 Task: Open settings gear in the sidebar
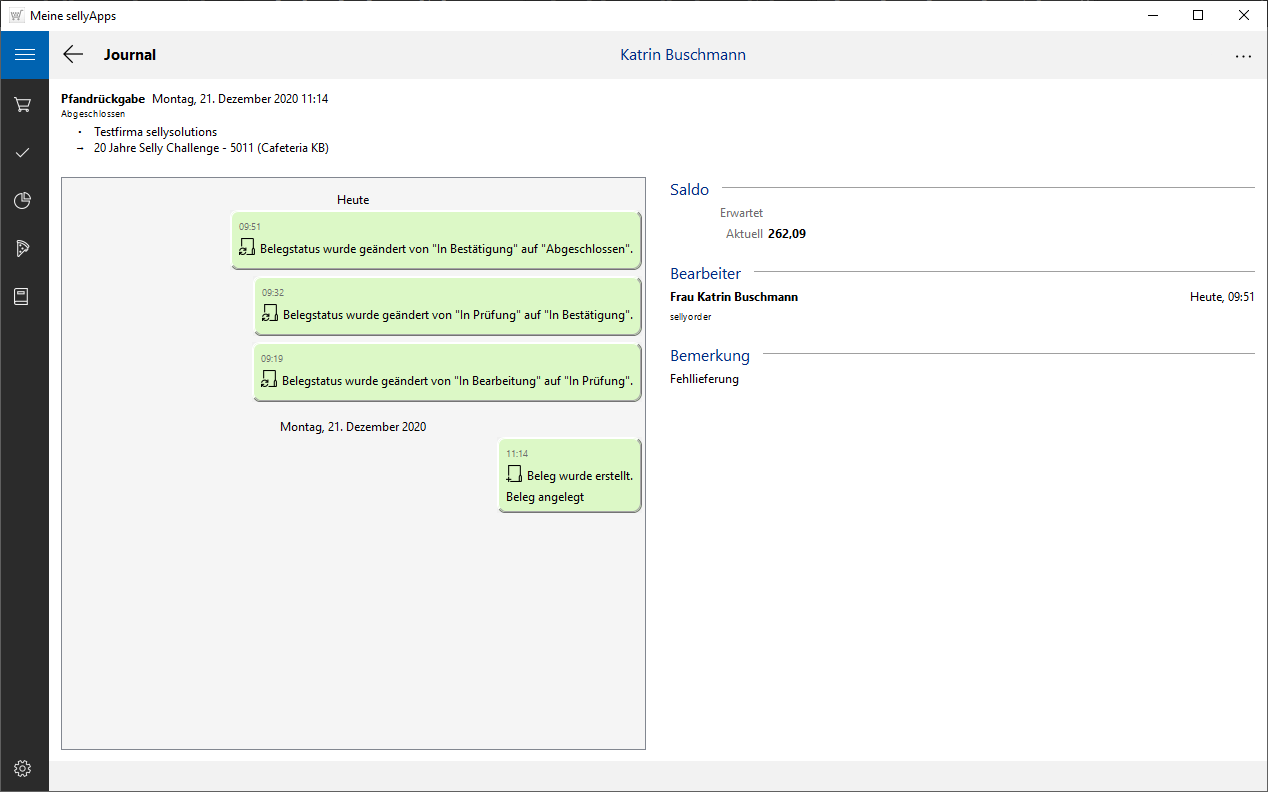click(24, 768)
